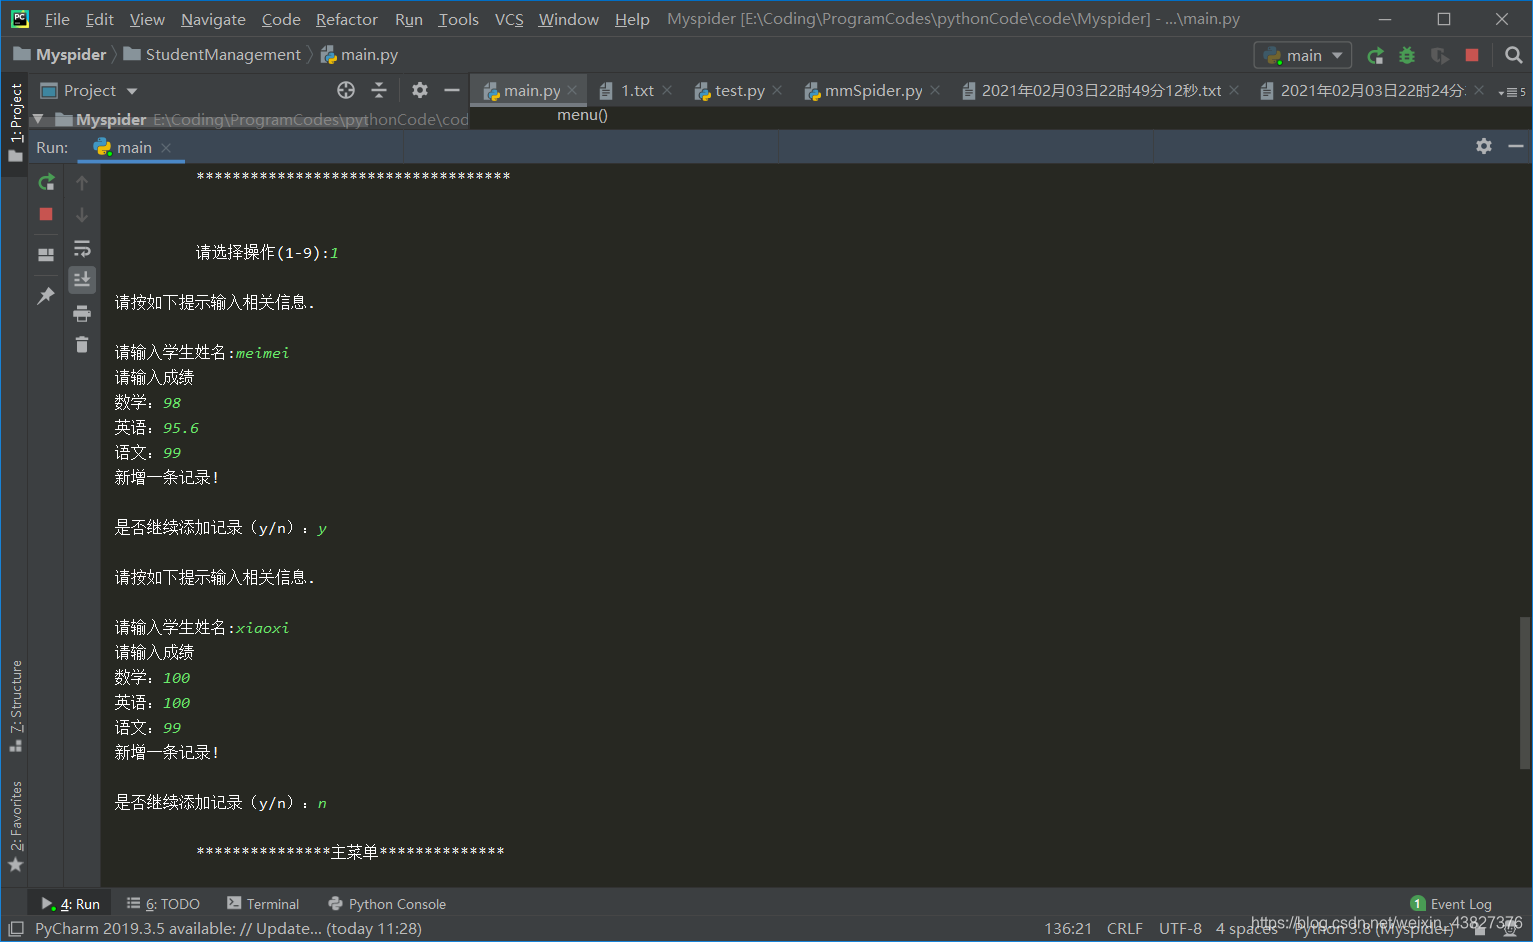Screen dimensions: 1533x942
Task: Stop the running process in Run panel
Action: [46, 214]
